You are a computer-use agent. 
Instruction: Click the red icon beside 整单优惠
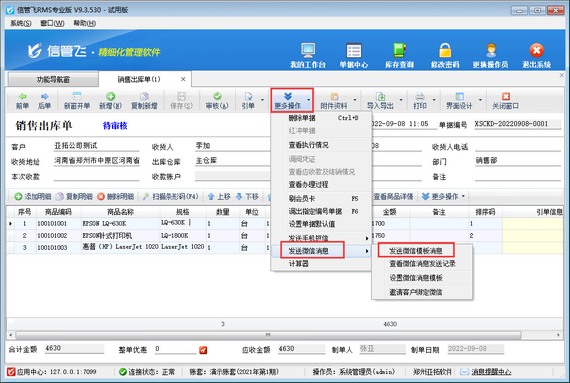pyautogui.click(x=203, y=350)
